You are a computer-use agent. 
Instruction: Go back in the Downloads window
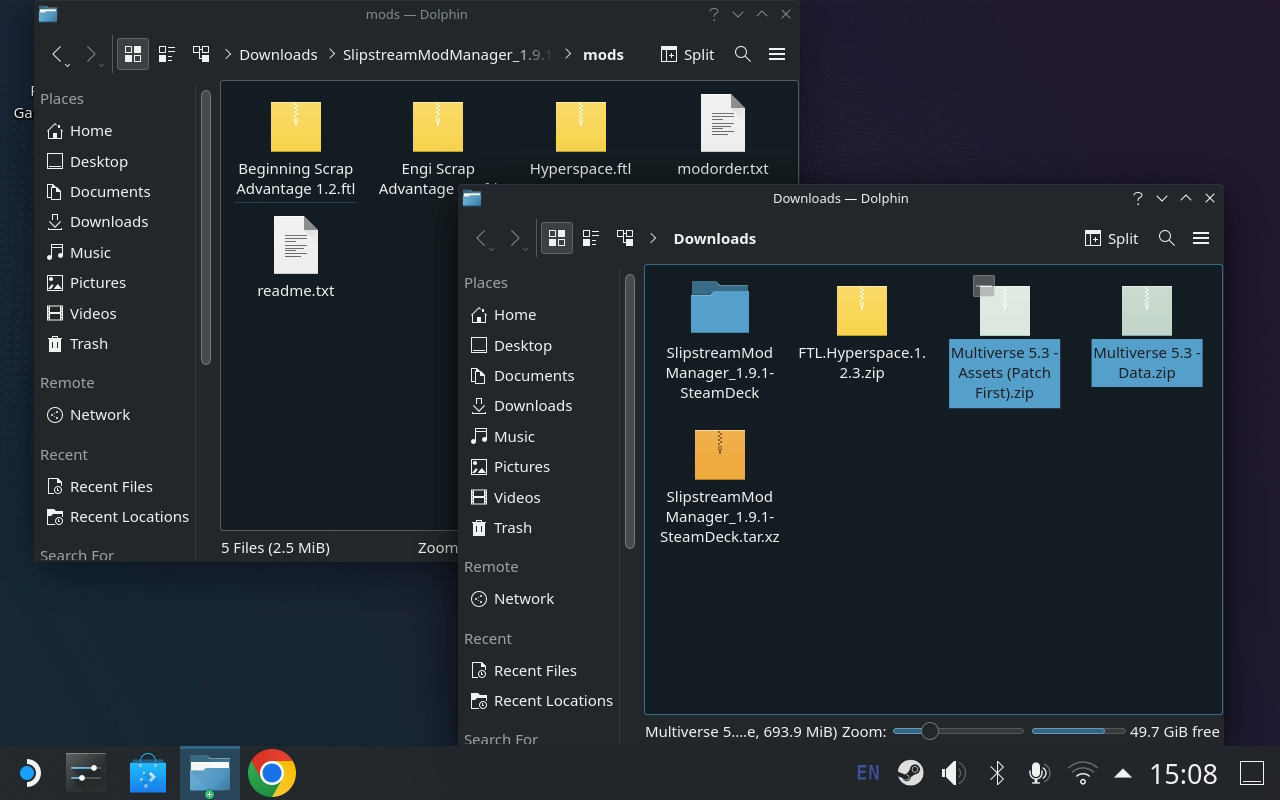click(482, 239)
